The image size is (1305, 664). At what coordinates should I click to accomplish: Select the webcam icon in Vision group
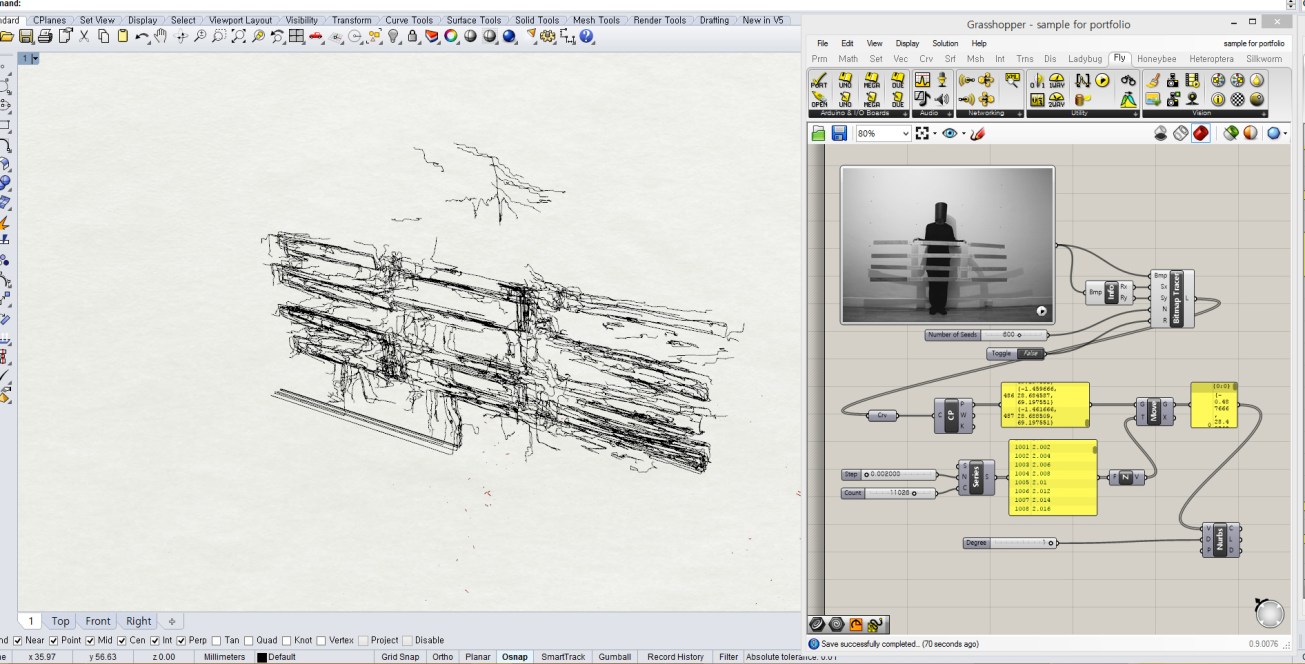pos(1191,98)
